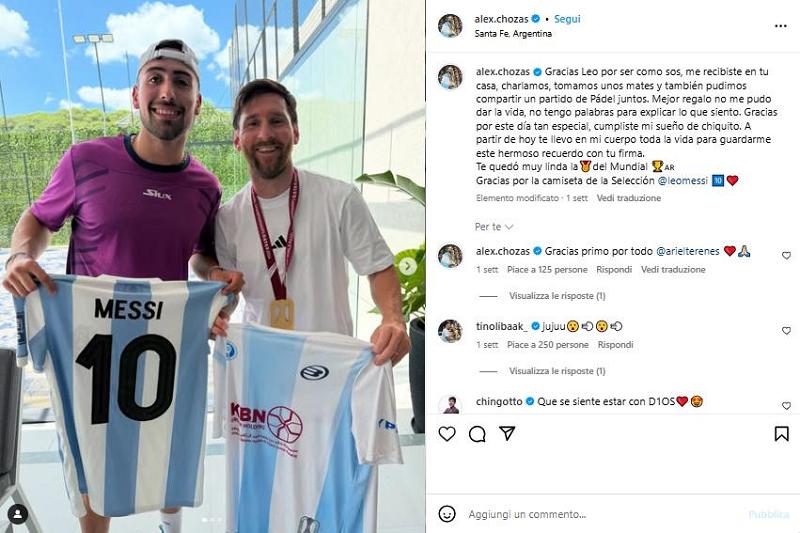Expand the Per te comment sorting dropdown
Image resolution: width=800 pixels, height=533 pixels.
(494, 226)
